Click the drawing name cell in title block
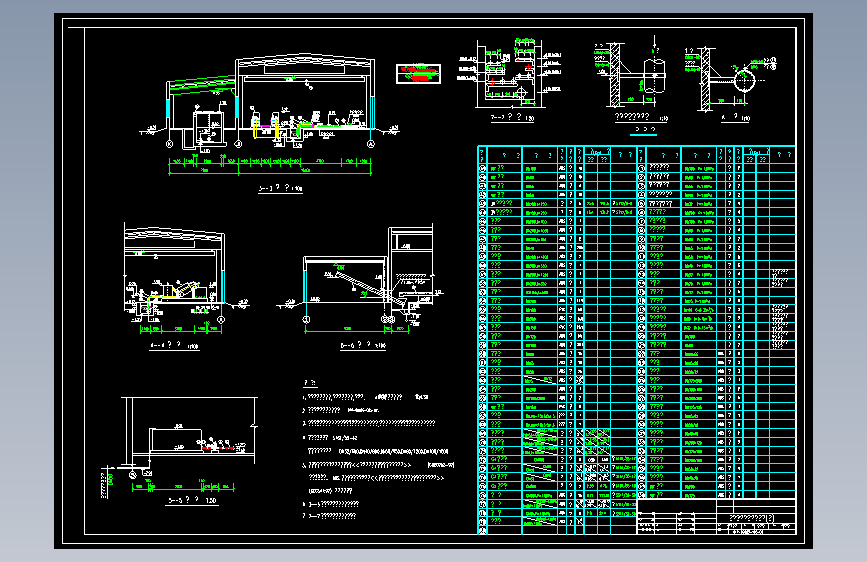This screenshot has width=867, height=562. 755,518
